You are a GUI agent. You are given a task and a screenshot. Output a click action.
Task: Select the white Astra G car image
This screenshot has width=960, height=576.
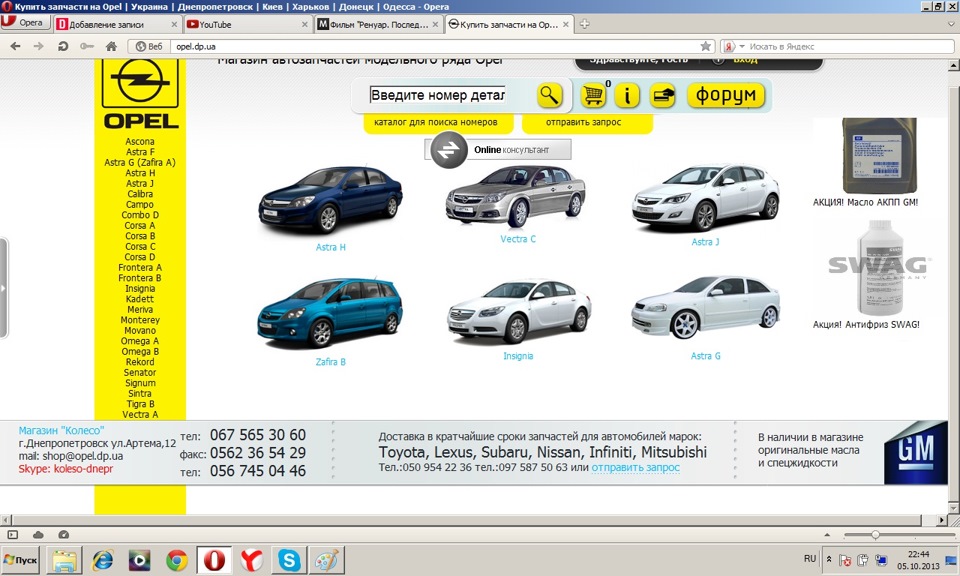[706, 308]
